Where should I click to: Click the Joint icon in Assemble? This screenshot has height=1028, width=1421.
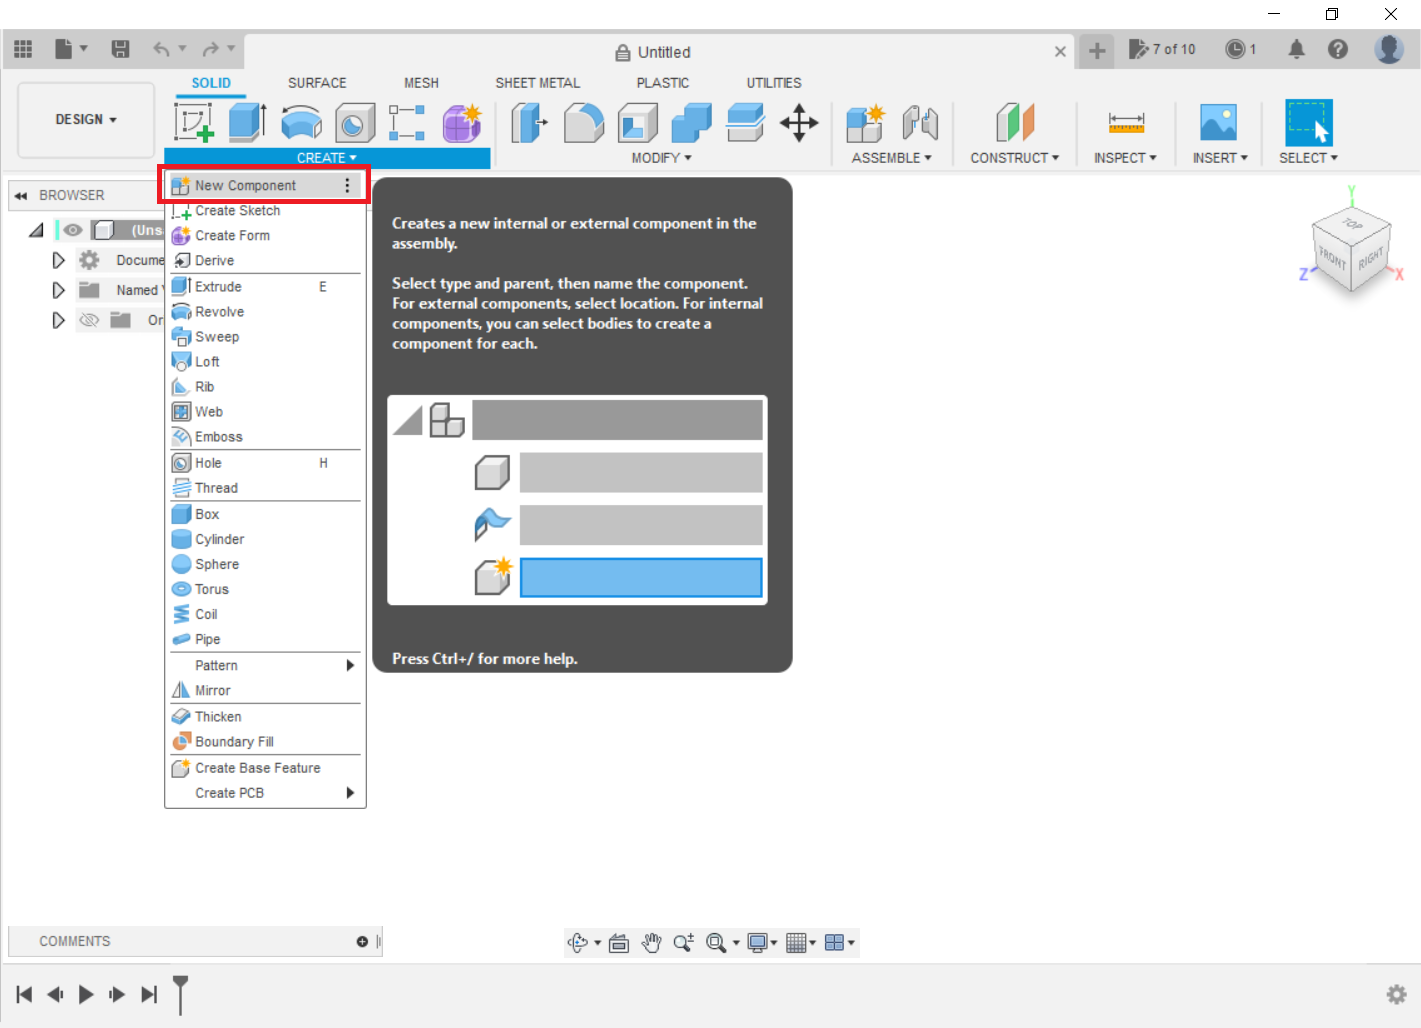tap(920, 123)
